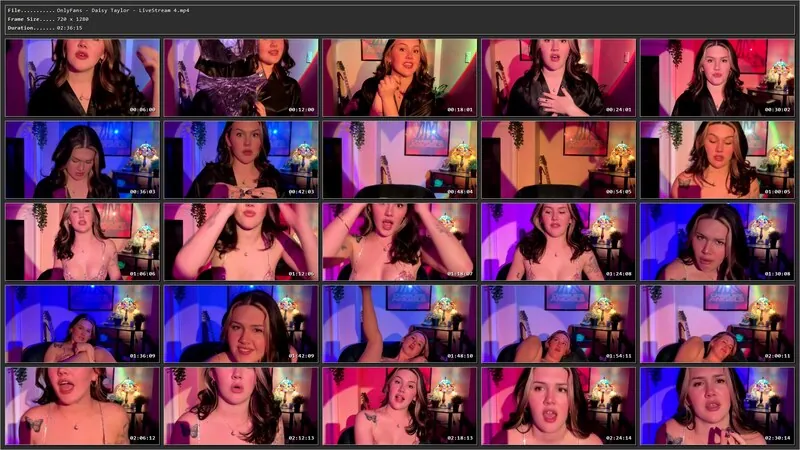Choose the frame labeled 00:24:01
Image resolution: width=800 pixels, height=450 pixels.
[558, 78]
